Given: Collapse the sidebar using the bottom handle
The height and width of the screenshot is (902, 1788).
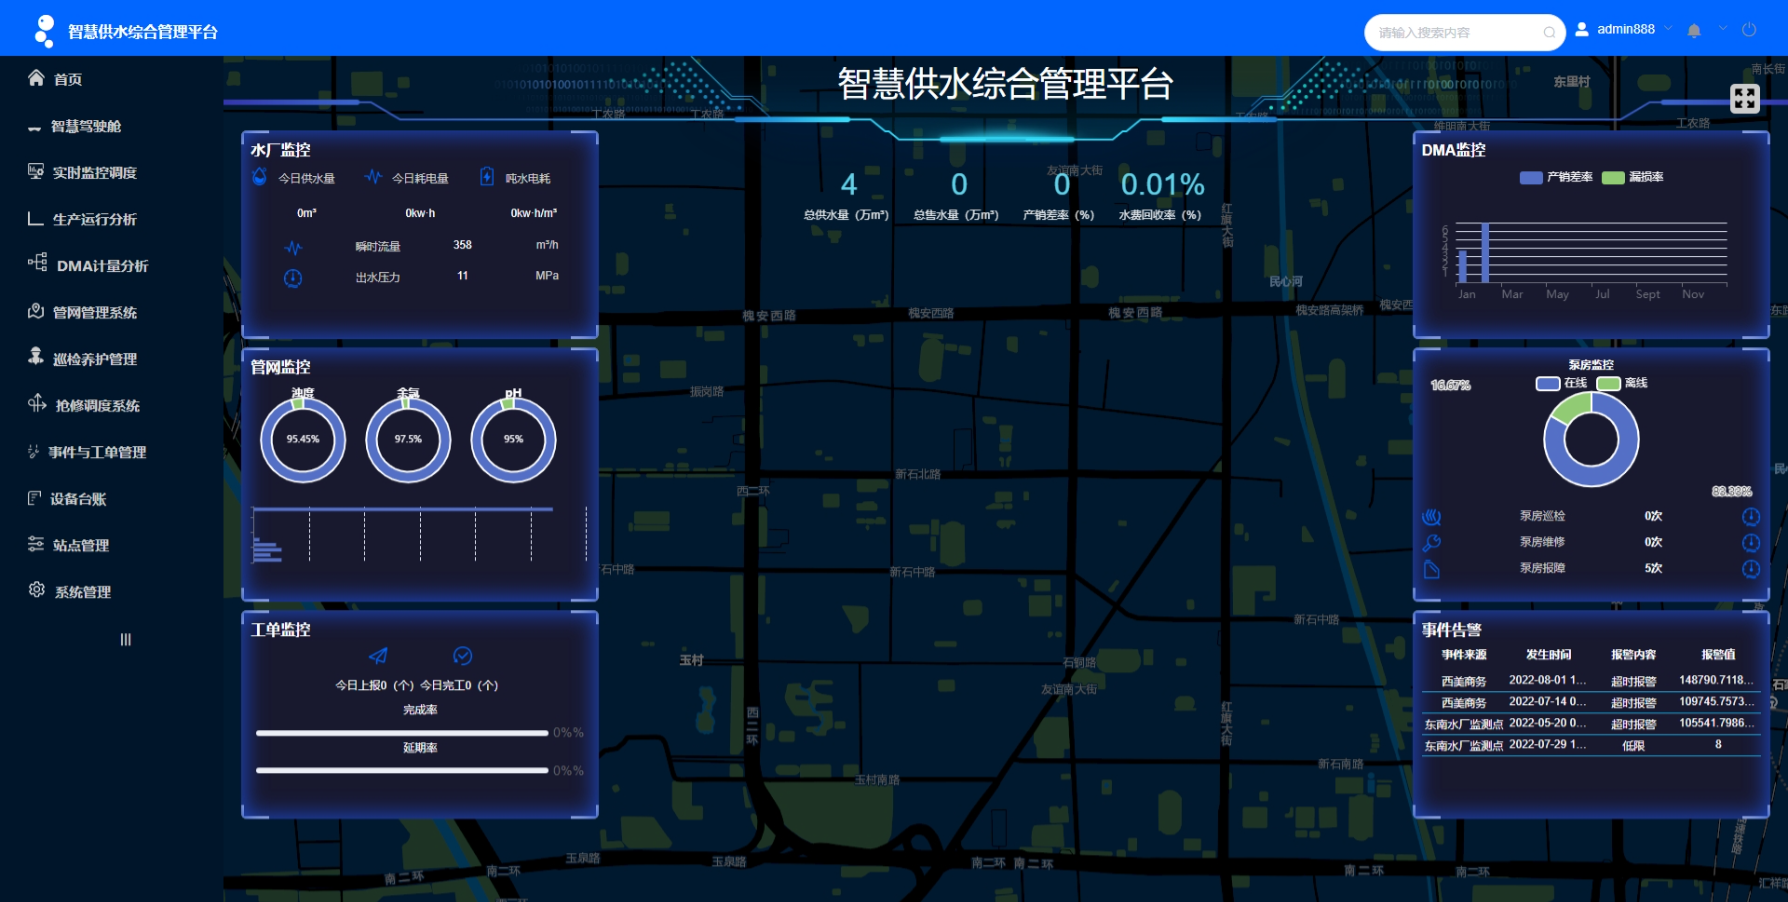Looking at the screenshot, I should coord(126,640).
